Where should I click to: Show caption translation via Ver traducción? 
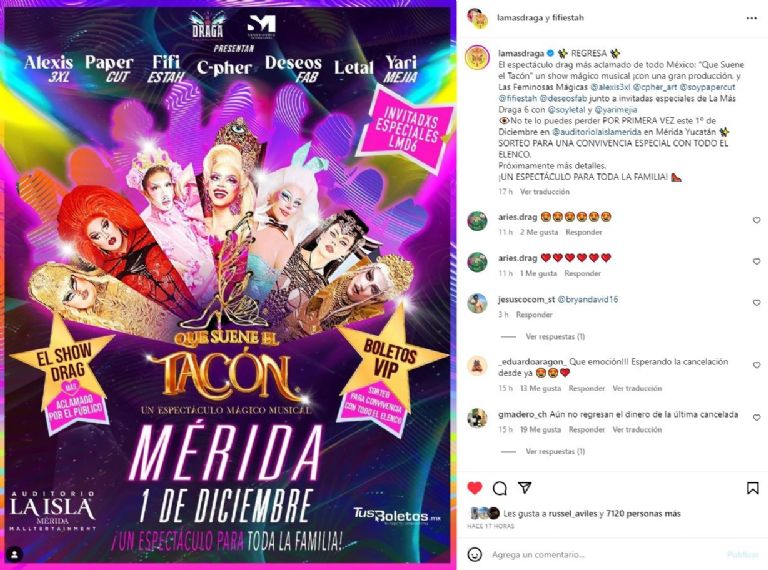pos(545,191)
